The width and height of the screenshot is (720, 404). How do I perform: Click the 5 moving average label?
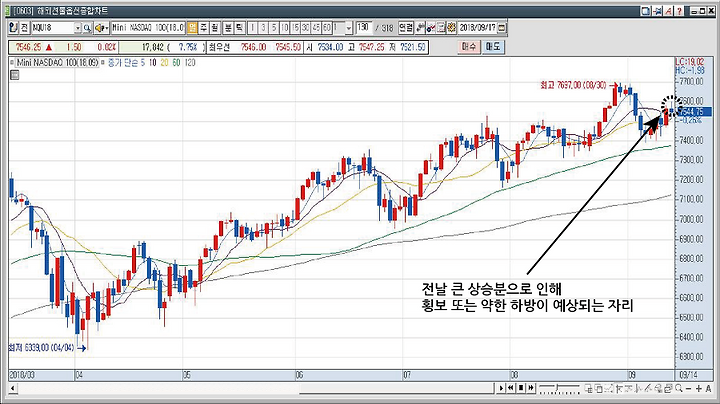(143, 63)
